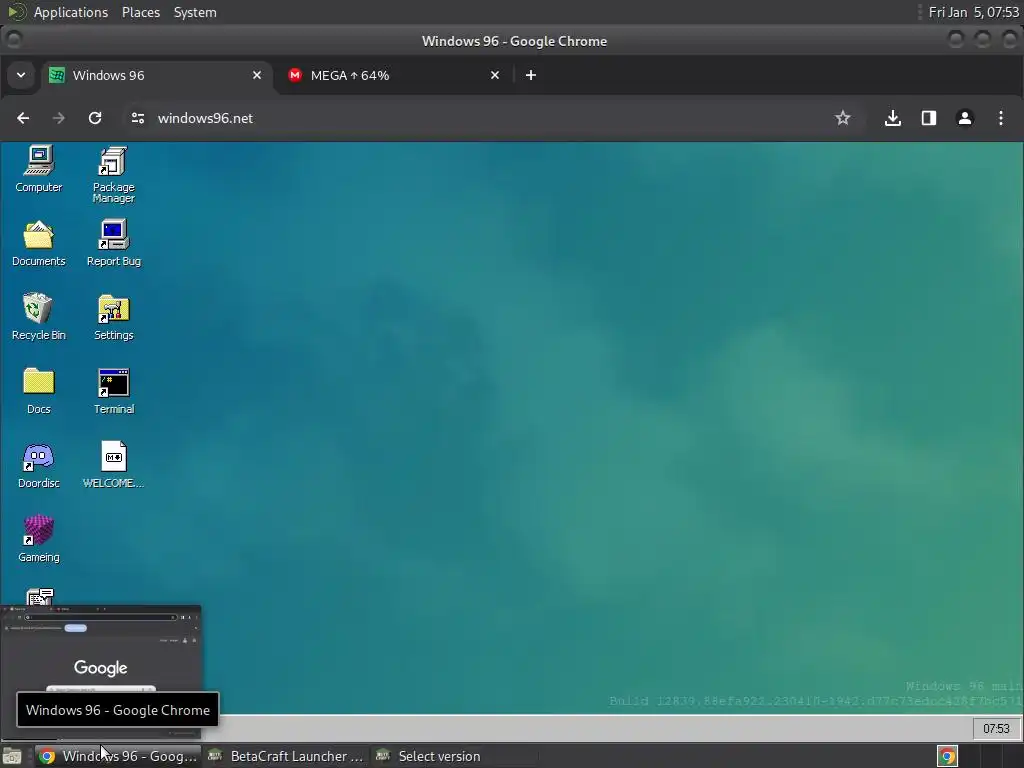Open Chrome downloads icon
Image resolution: width=1024 pixels, height=768 pixels.
[893, 118]
